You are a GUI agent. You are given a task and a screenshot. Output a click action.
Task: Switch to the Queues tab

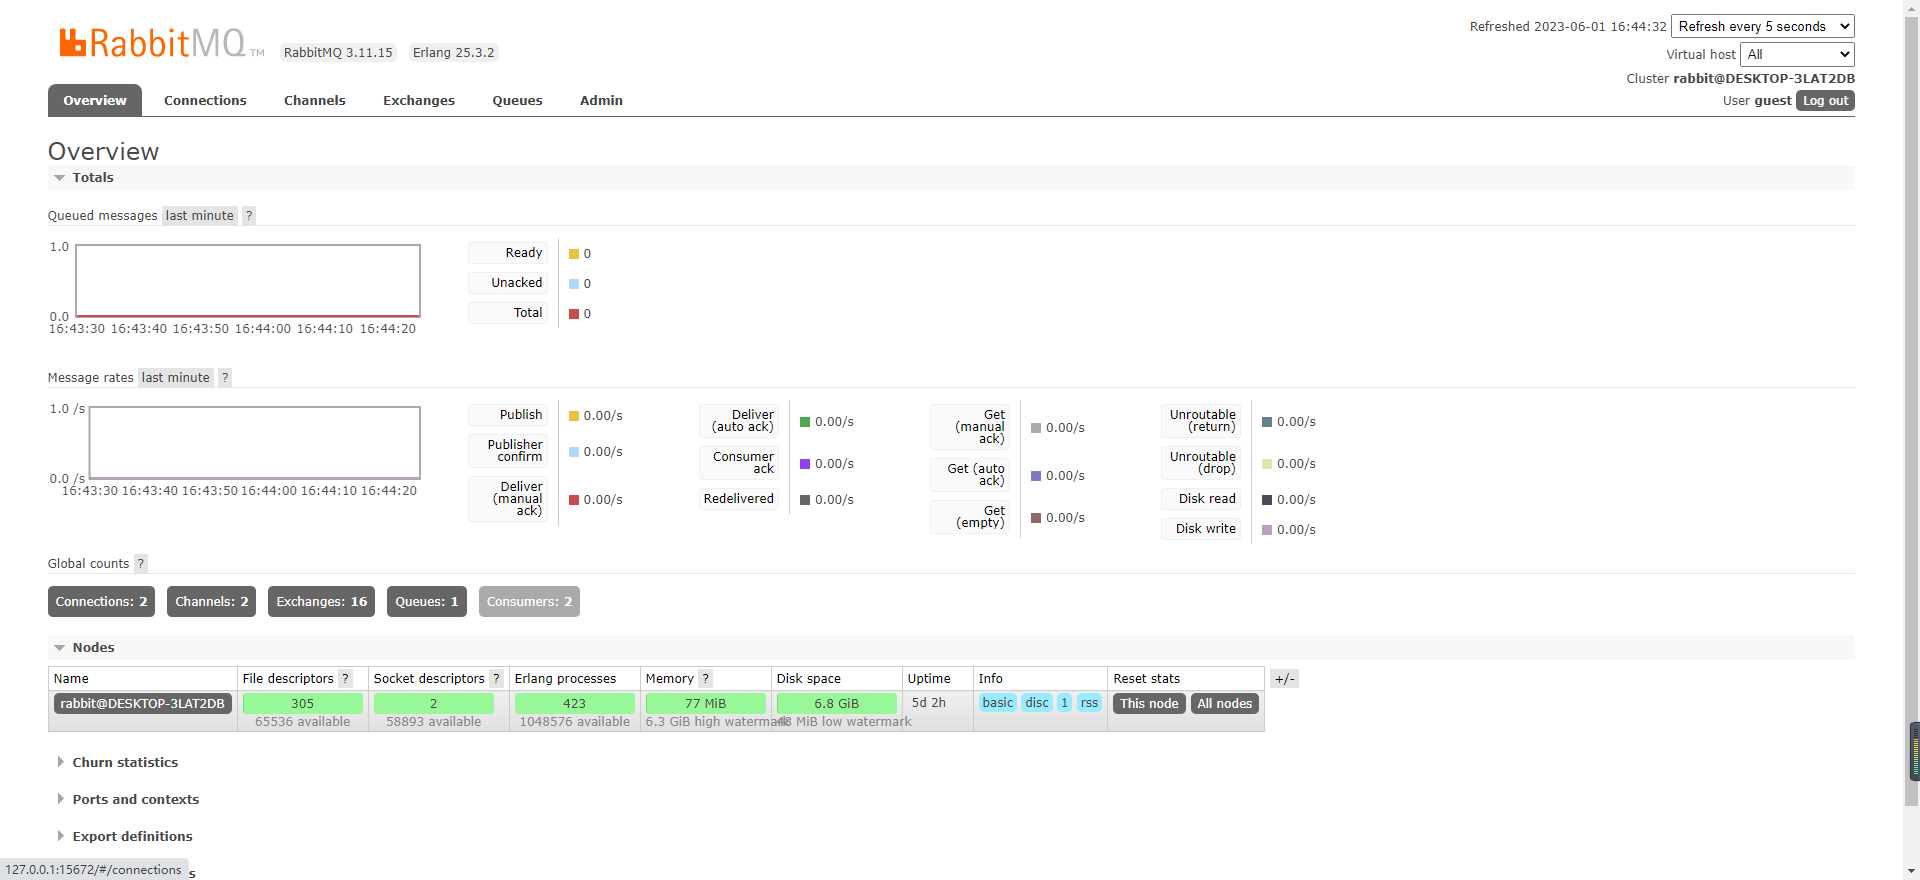517,101
